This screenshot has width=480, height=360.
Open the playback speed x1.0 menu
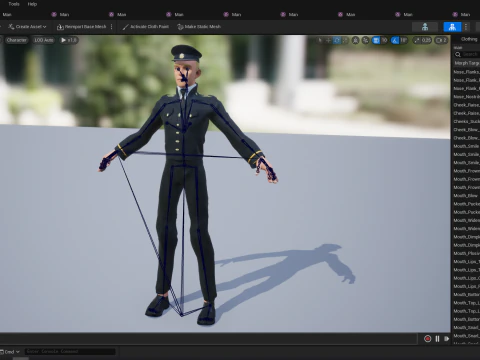tap(68, 40)
